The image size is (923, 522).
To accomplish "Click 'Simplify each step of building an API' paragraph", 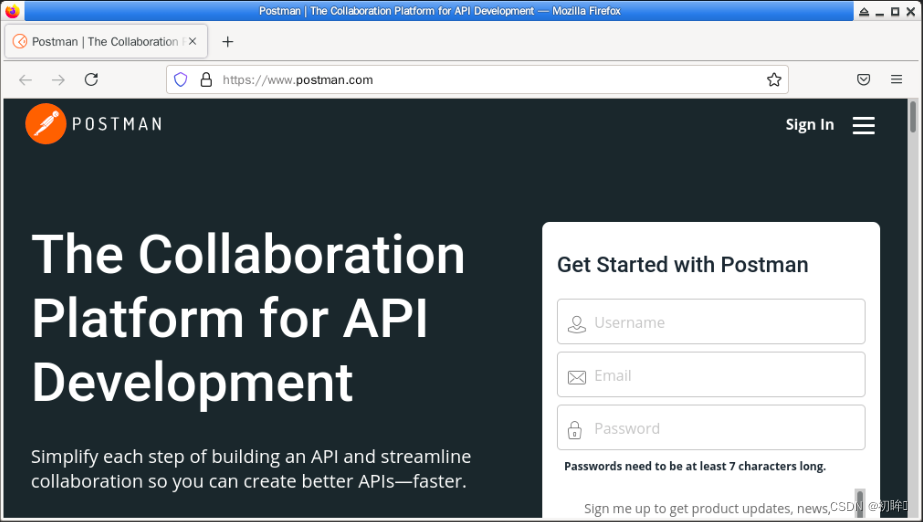I will tap(251, 469).
